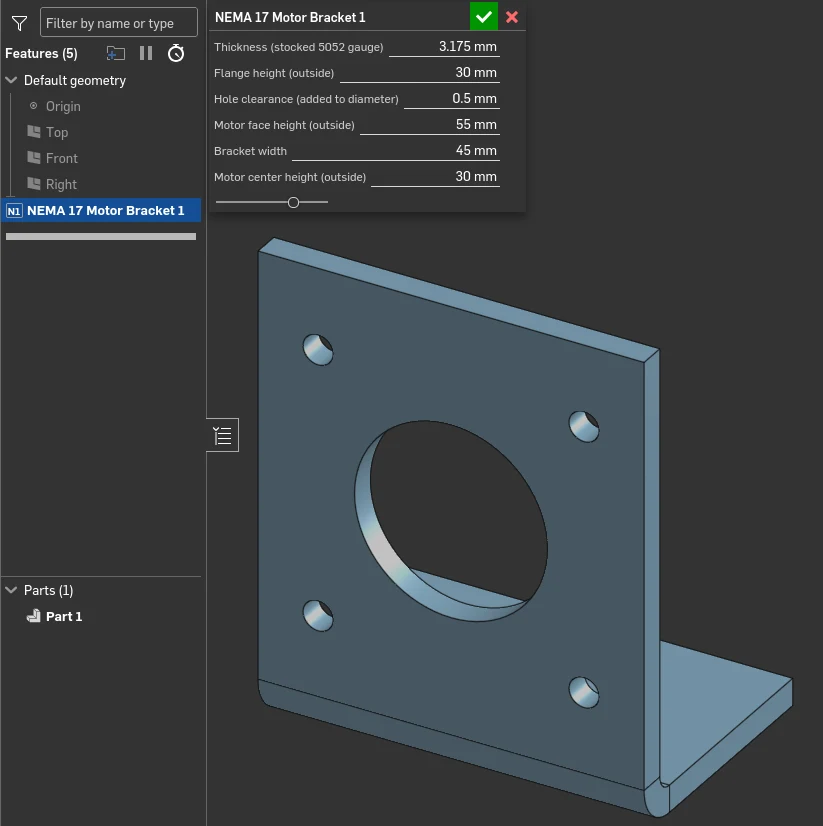Select the Origin feature

click(x=63, y=106)
